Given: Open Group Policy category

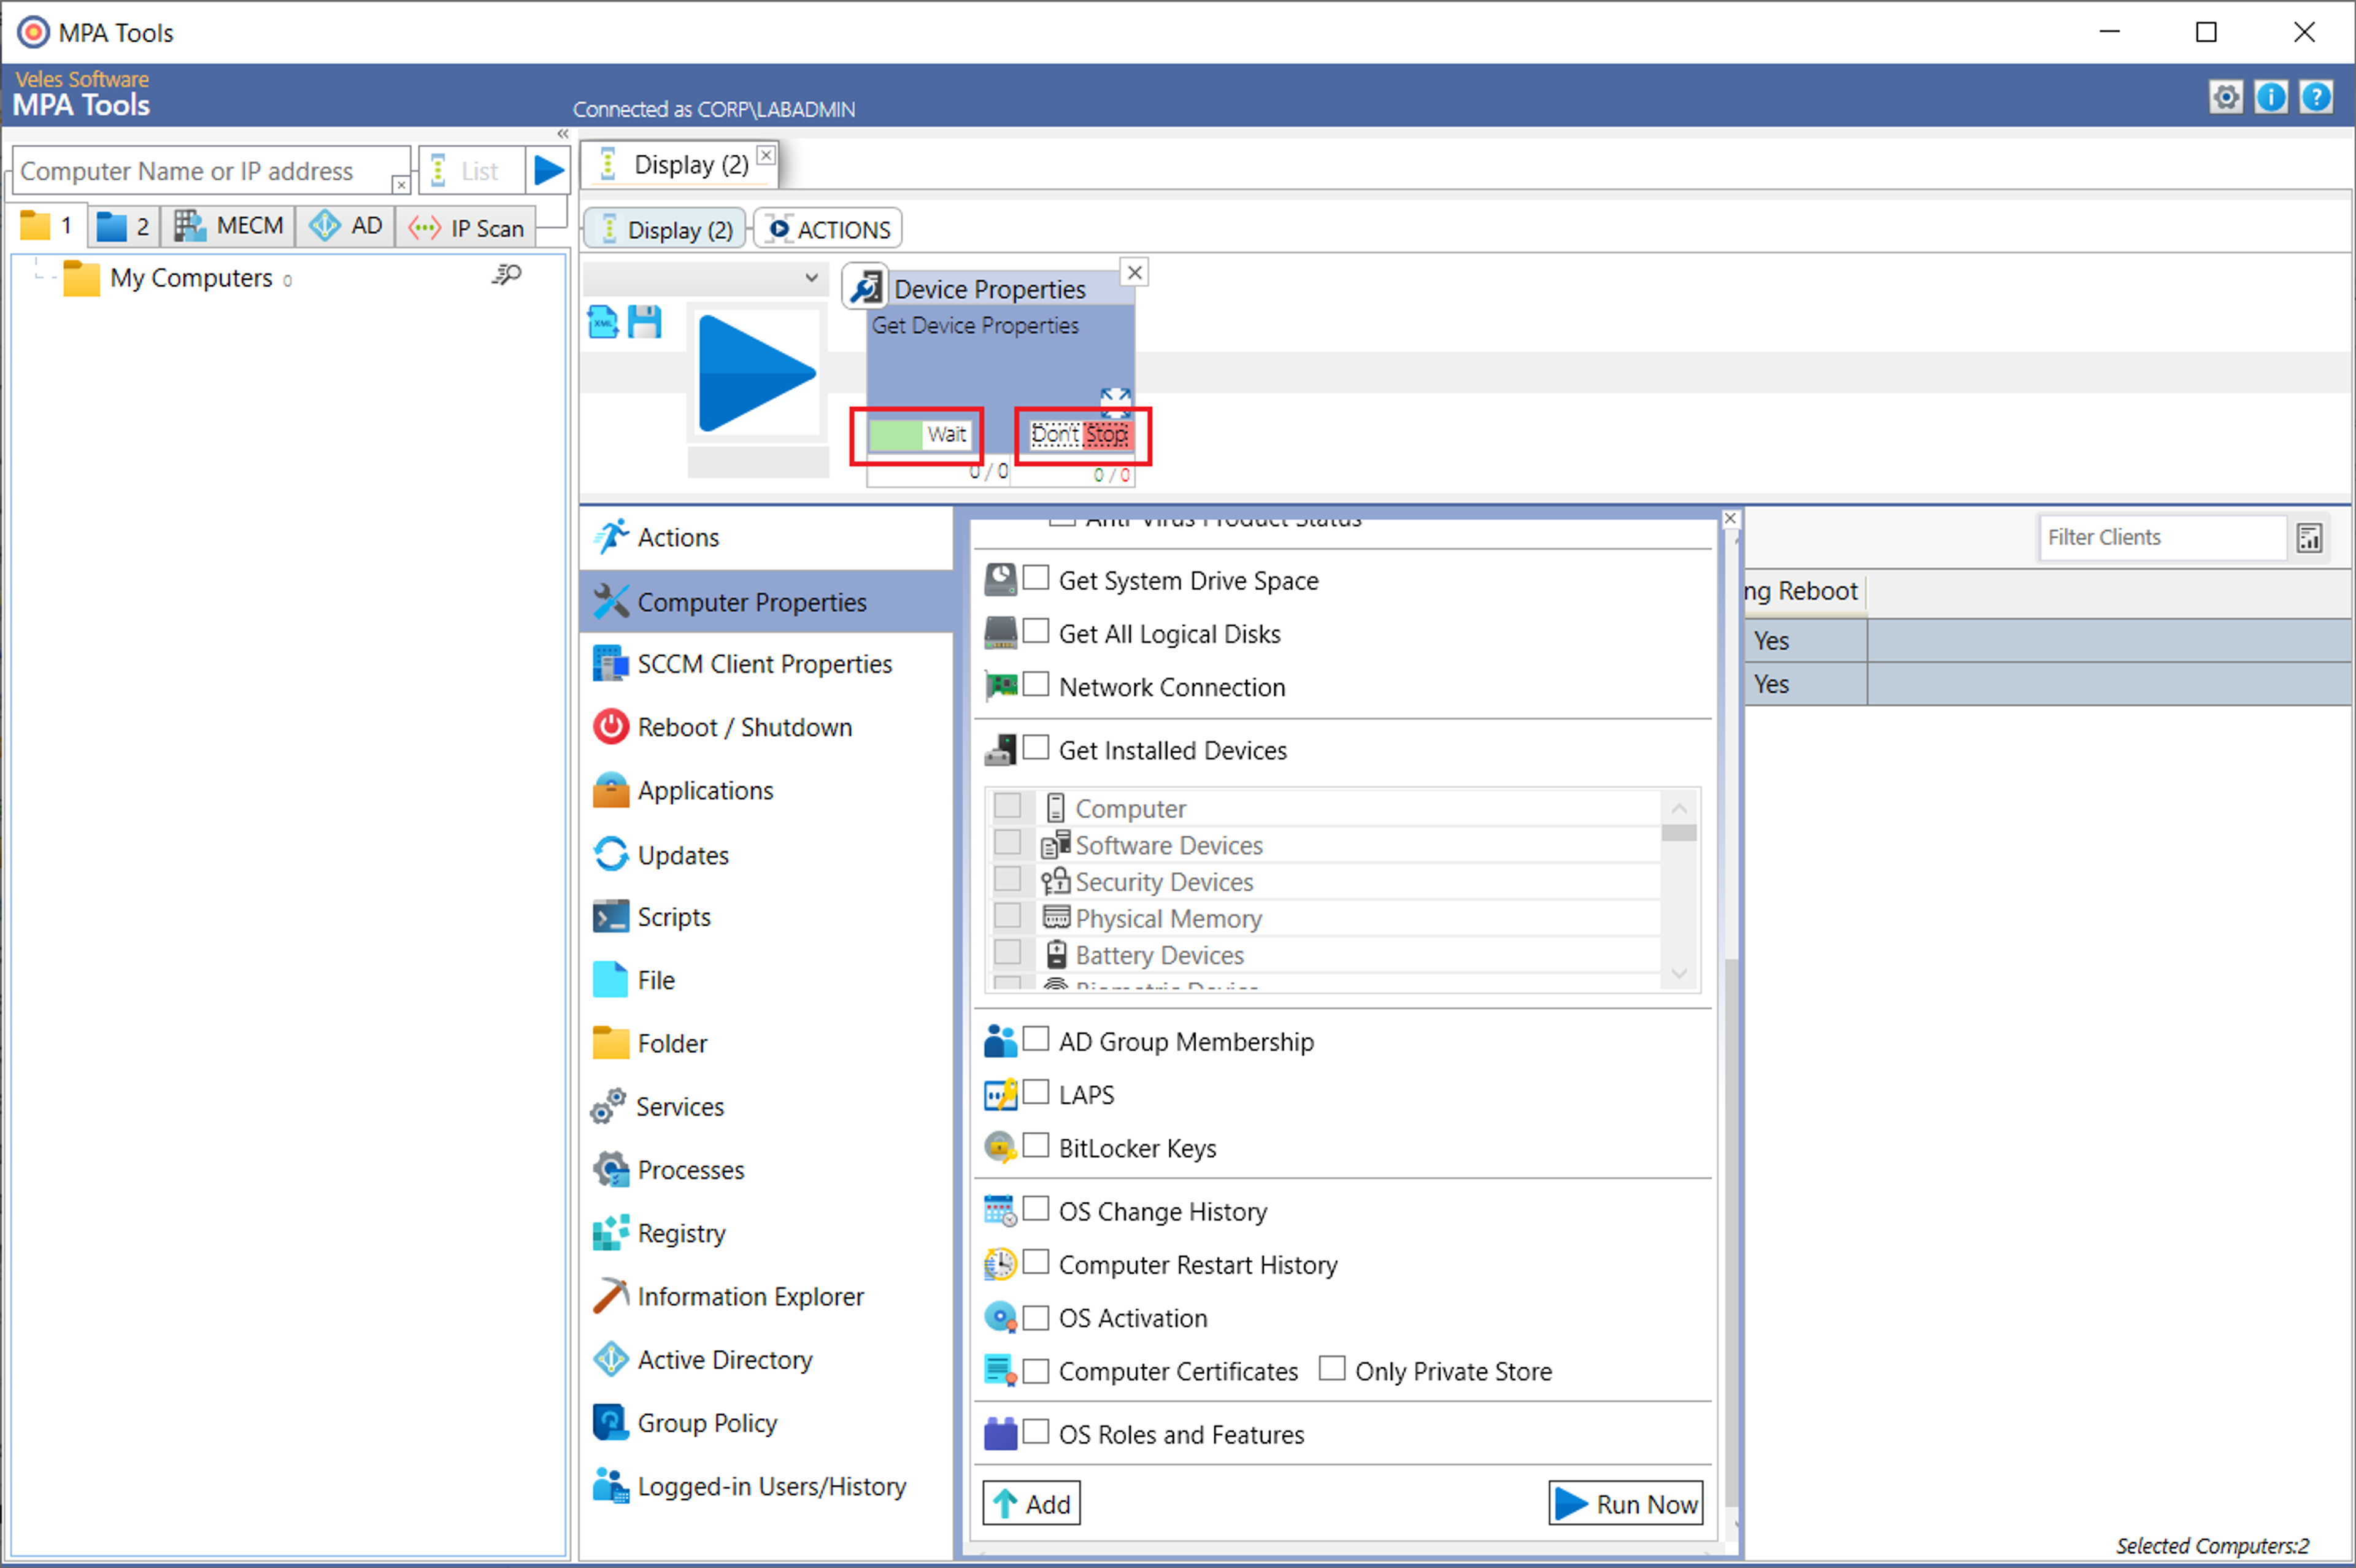Looking at the screenshot, I should coord(766,1423).
